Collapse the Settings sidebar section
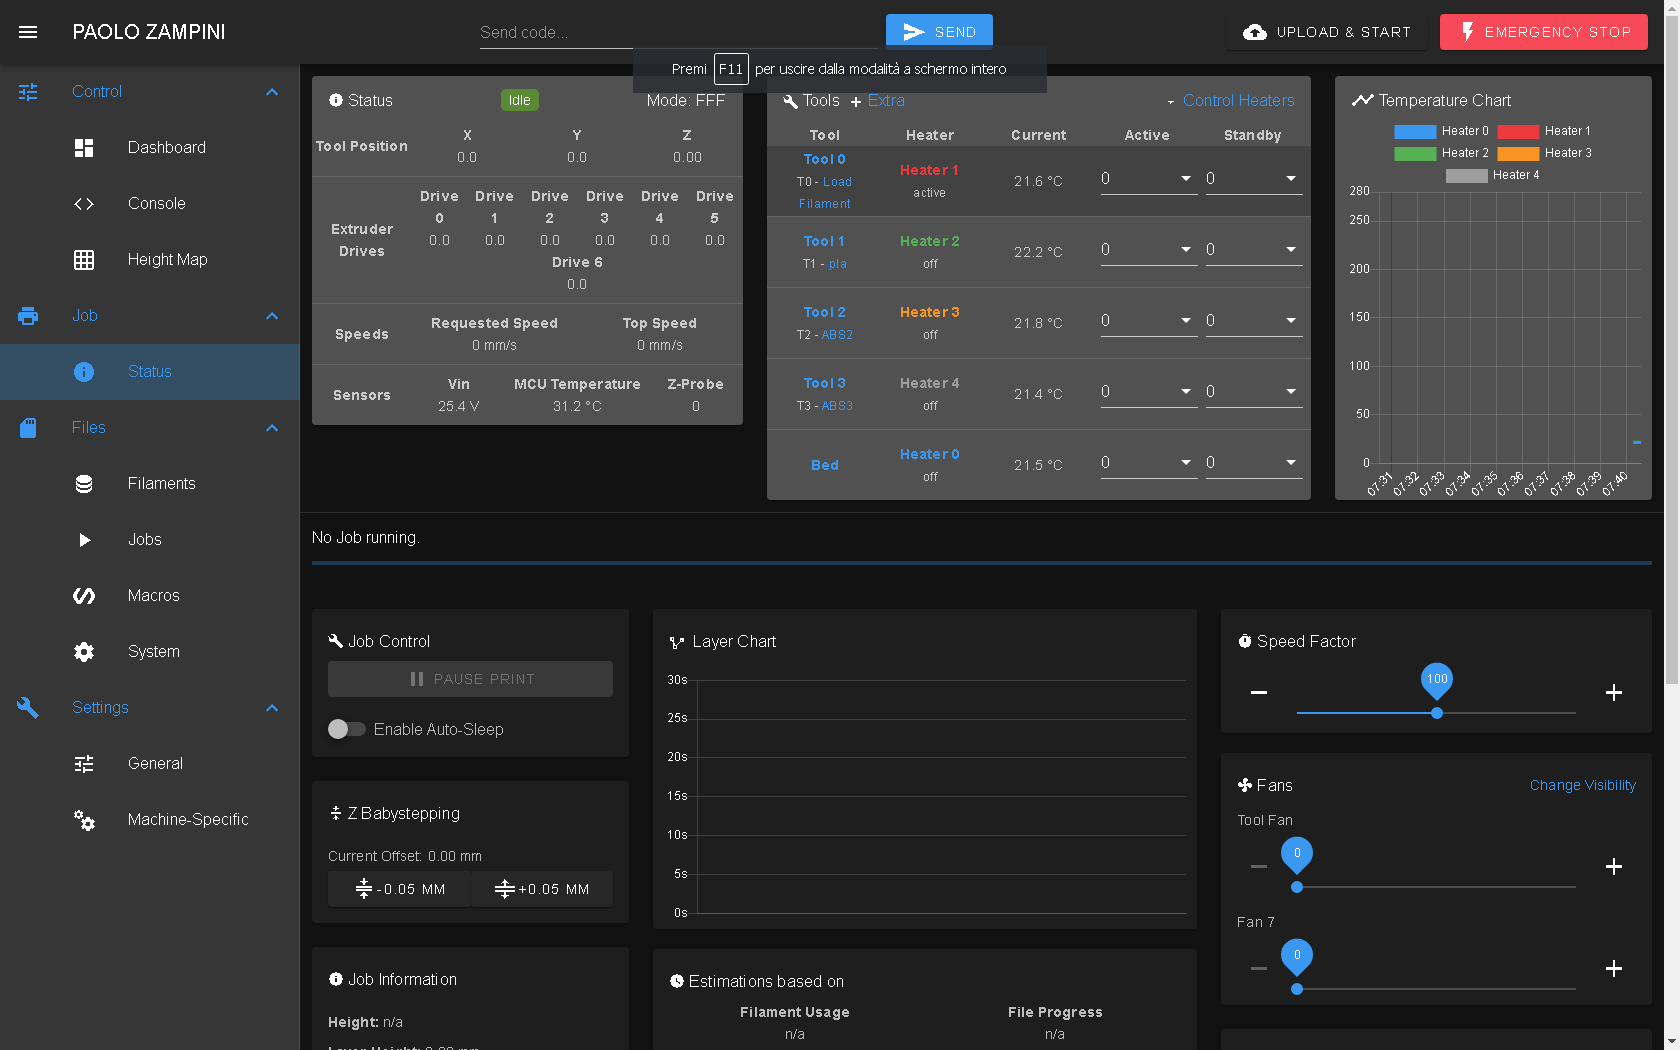The width and height of the screenshot is (1680, 1050). pyautogui.click(x=272, y=707)
